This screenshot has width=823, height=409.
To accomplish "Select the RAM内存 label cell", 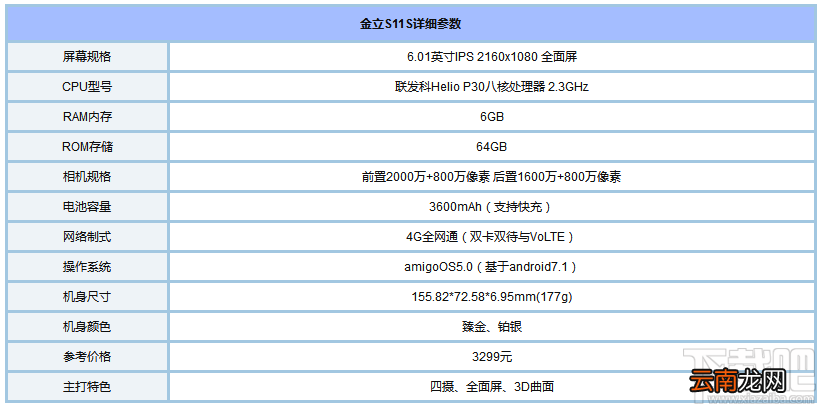I will pyautogui.click(x=87, y=117).
